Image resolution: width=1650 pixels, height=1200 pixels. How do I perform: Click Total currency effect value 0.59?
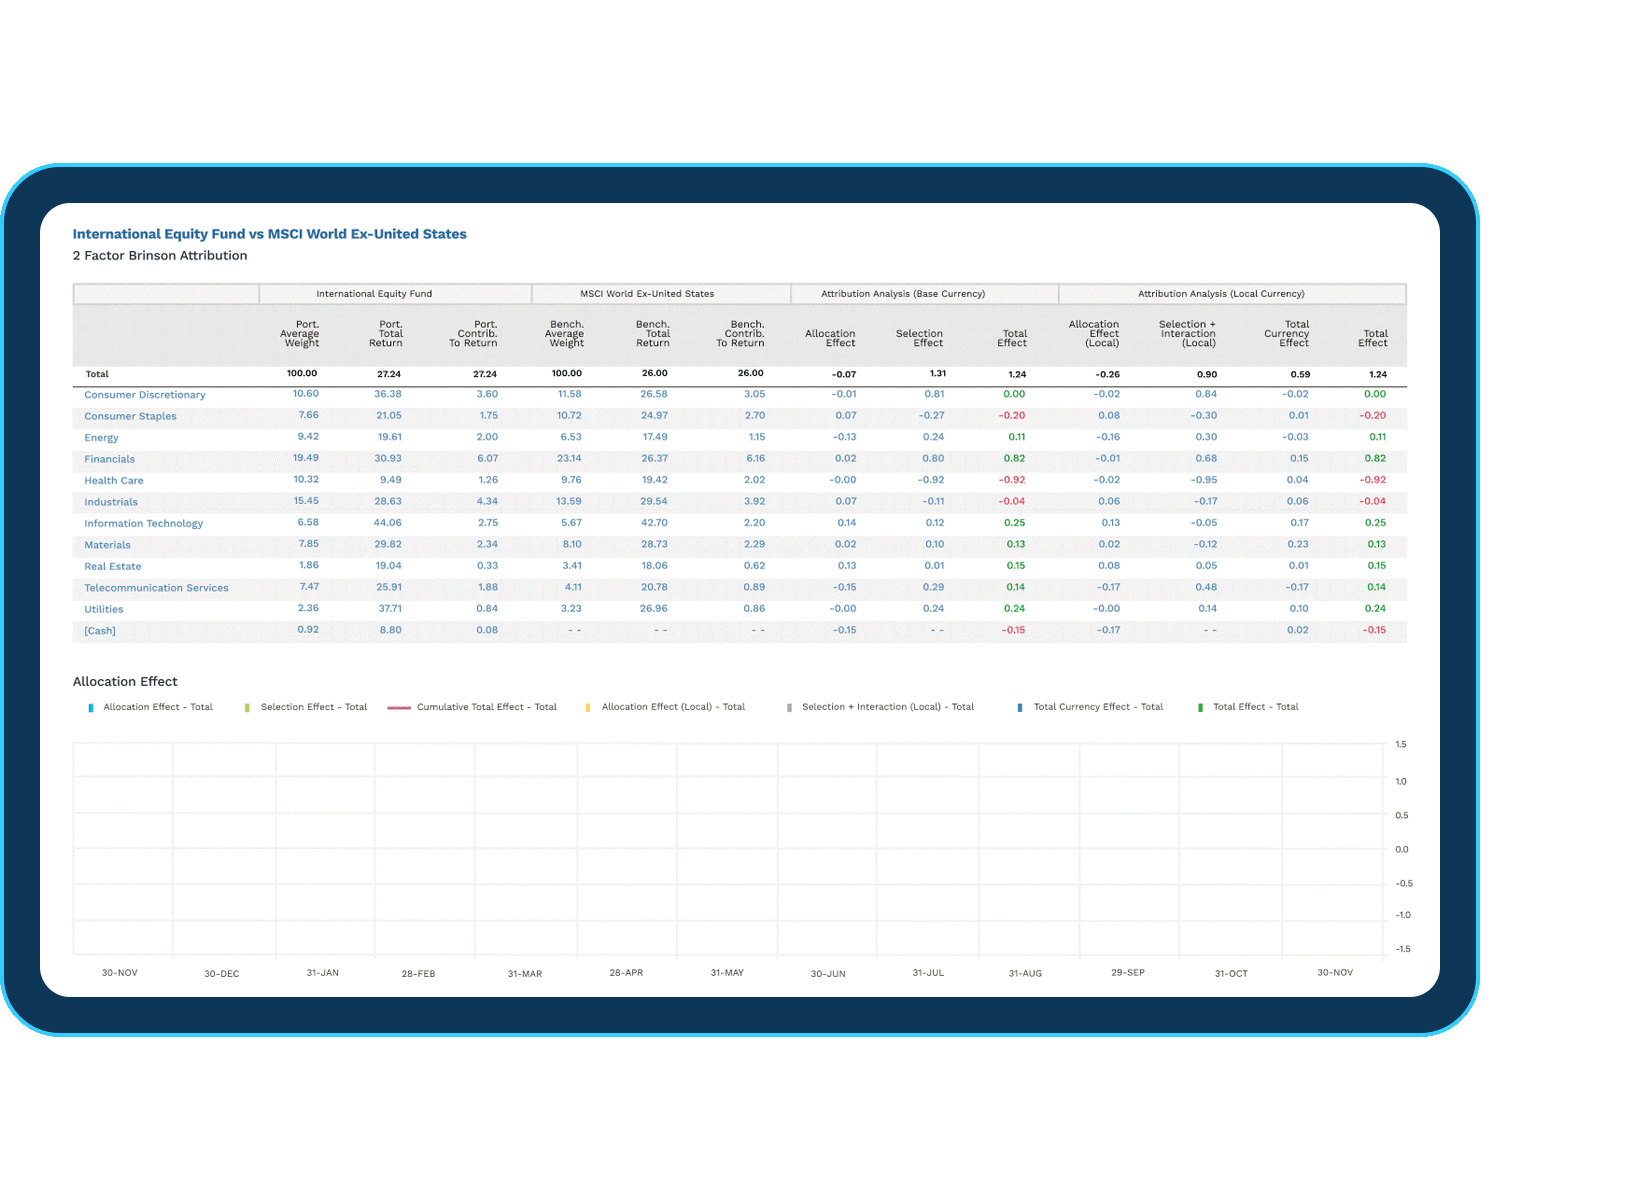(x=1300, y=375)
